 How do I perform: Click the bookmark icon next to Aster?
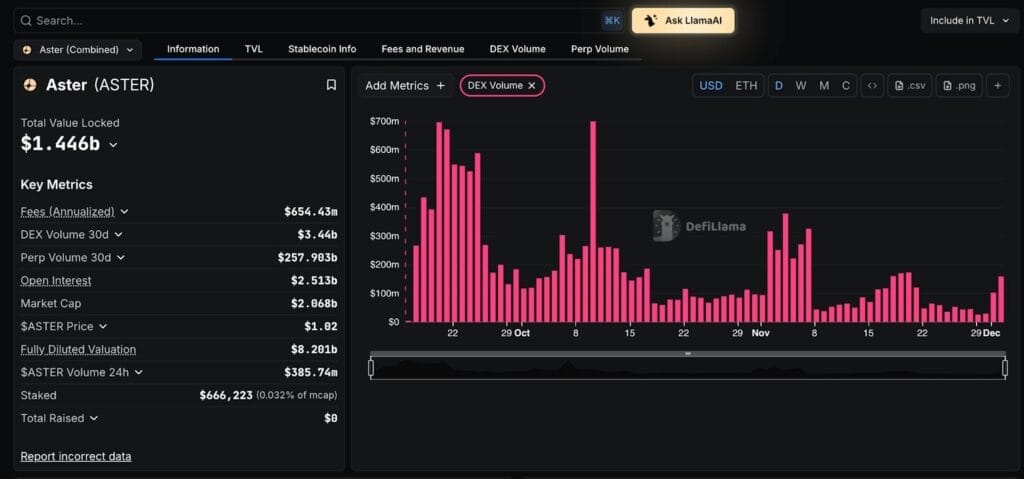point(331,85)
